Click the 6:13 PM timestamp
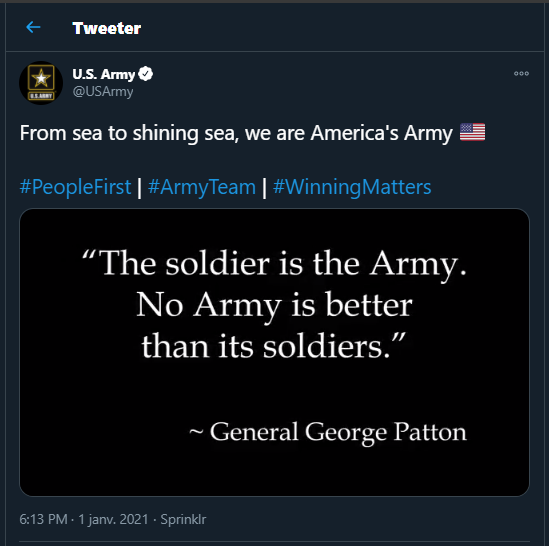549x546 pixels. (x=43, y=519)
